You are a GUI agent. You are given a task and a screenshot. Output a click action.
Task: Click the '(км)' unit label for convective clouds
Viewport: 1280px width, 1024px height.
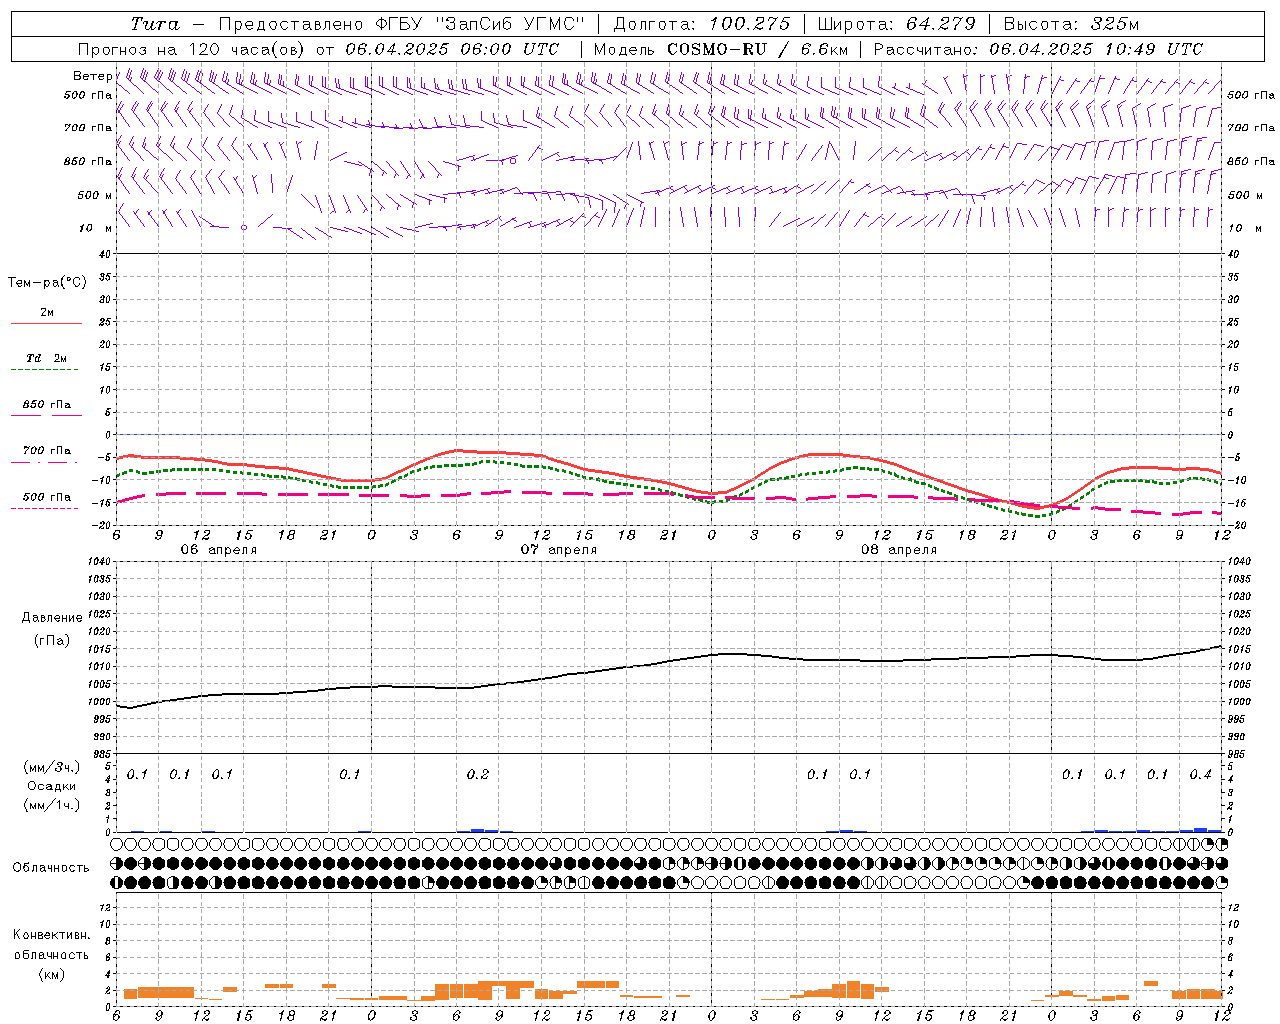coord(52,974)
